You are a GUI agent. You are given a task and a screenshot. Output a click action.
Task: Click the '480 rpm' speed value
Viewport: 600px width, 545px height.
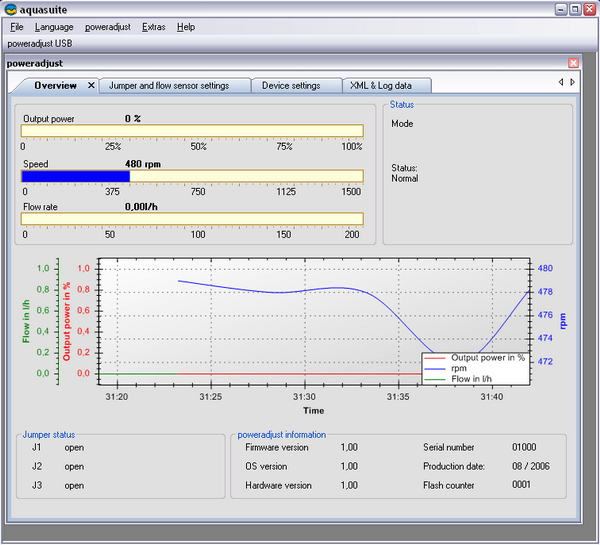coord(143,164)
